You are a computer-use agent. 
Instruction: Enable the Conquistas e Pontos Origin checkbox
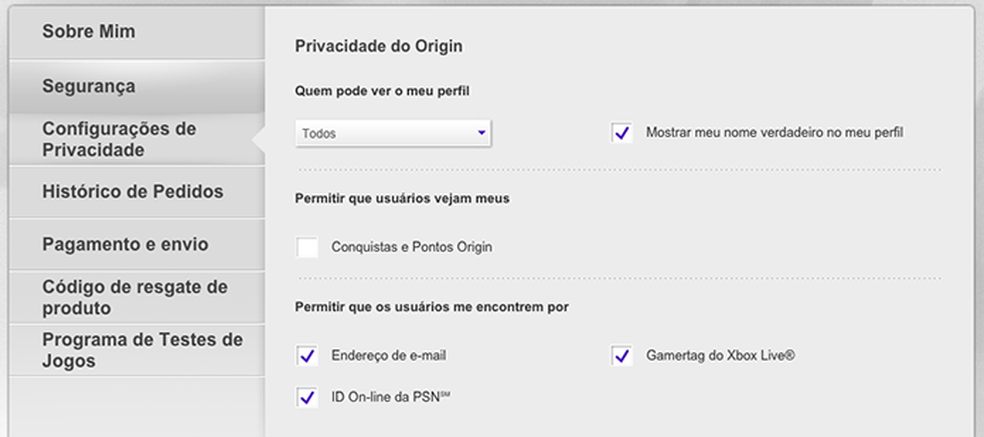coord(307,247)
